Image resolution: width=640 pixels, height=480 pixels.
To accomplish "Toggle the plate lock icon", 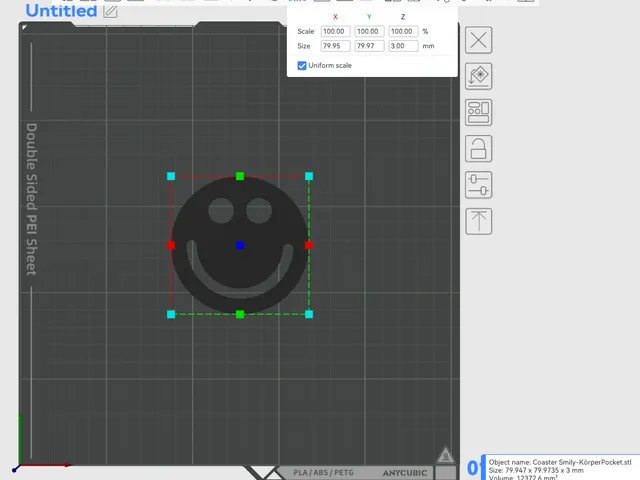I will coord(478,149).
